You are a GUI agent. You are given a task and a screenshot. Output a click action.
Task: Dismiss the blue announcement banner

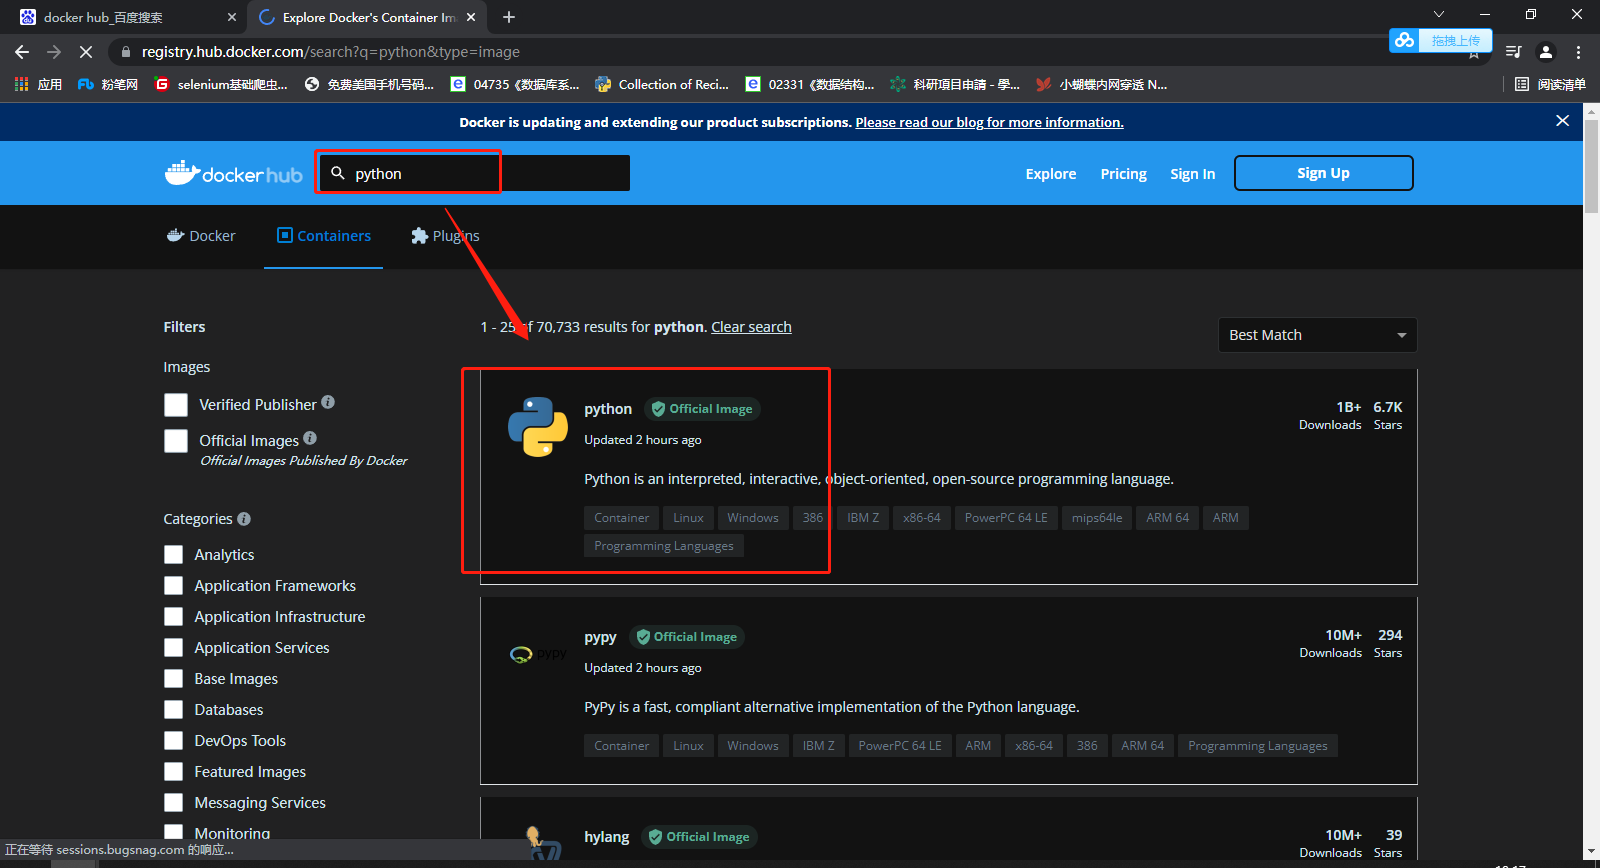[1562, 121]
